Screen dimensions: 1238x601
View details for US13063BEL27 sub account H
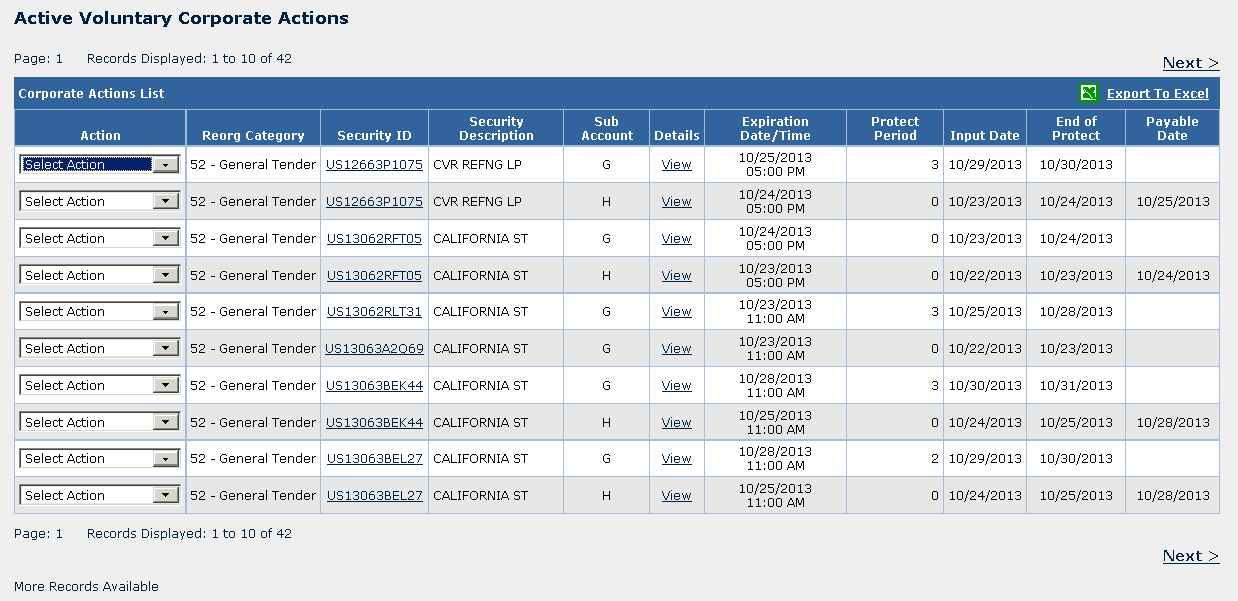(x=676, y=495)
